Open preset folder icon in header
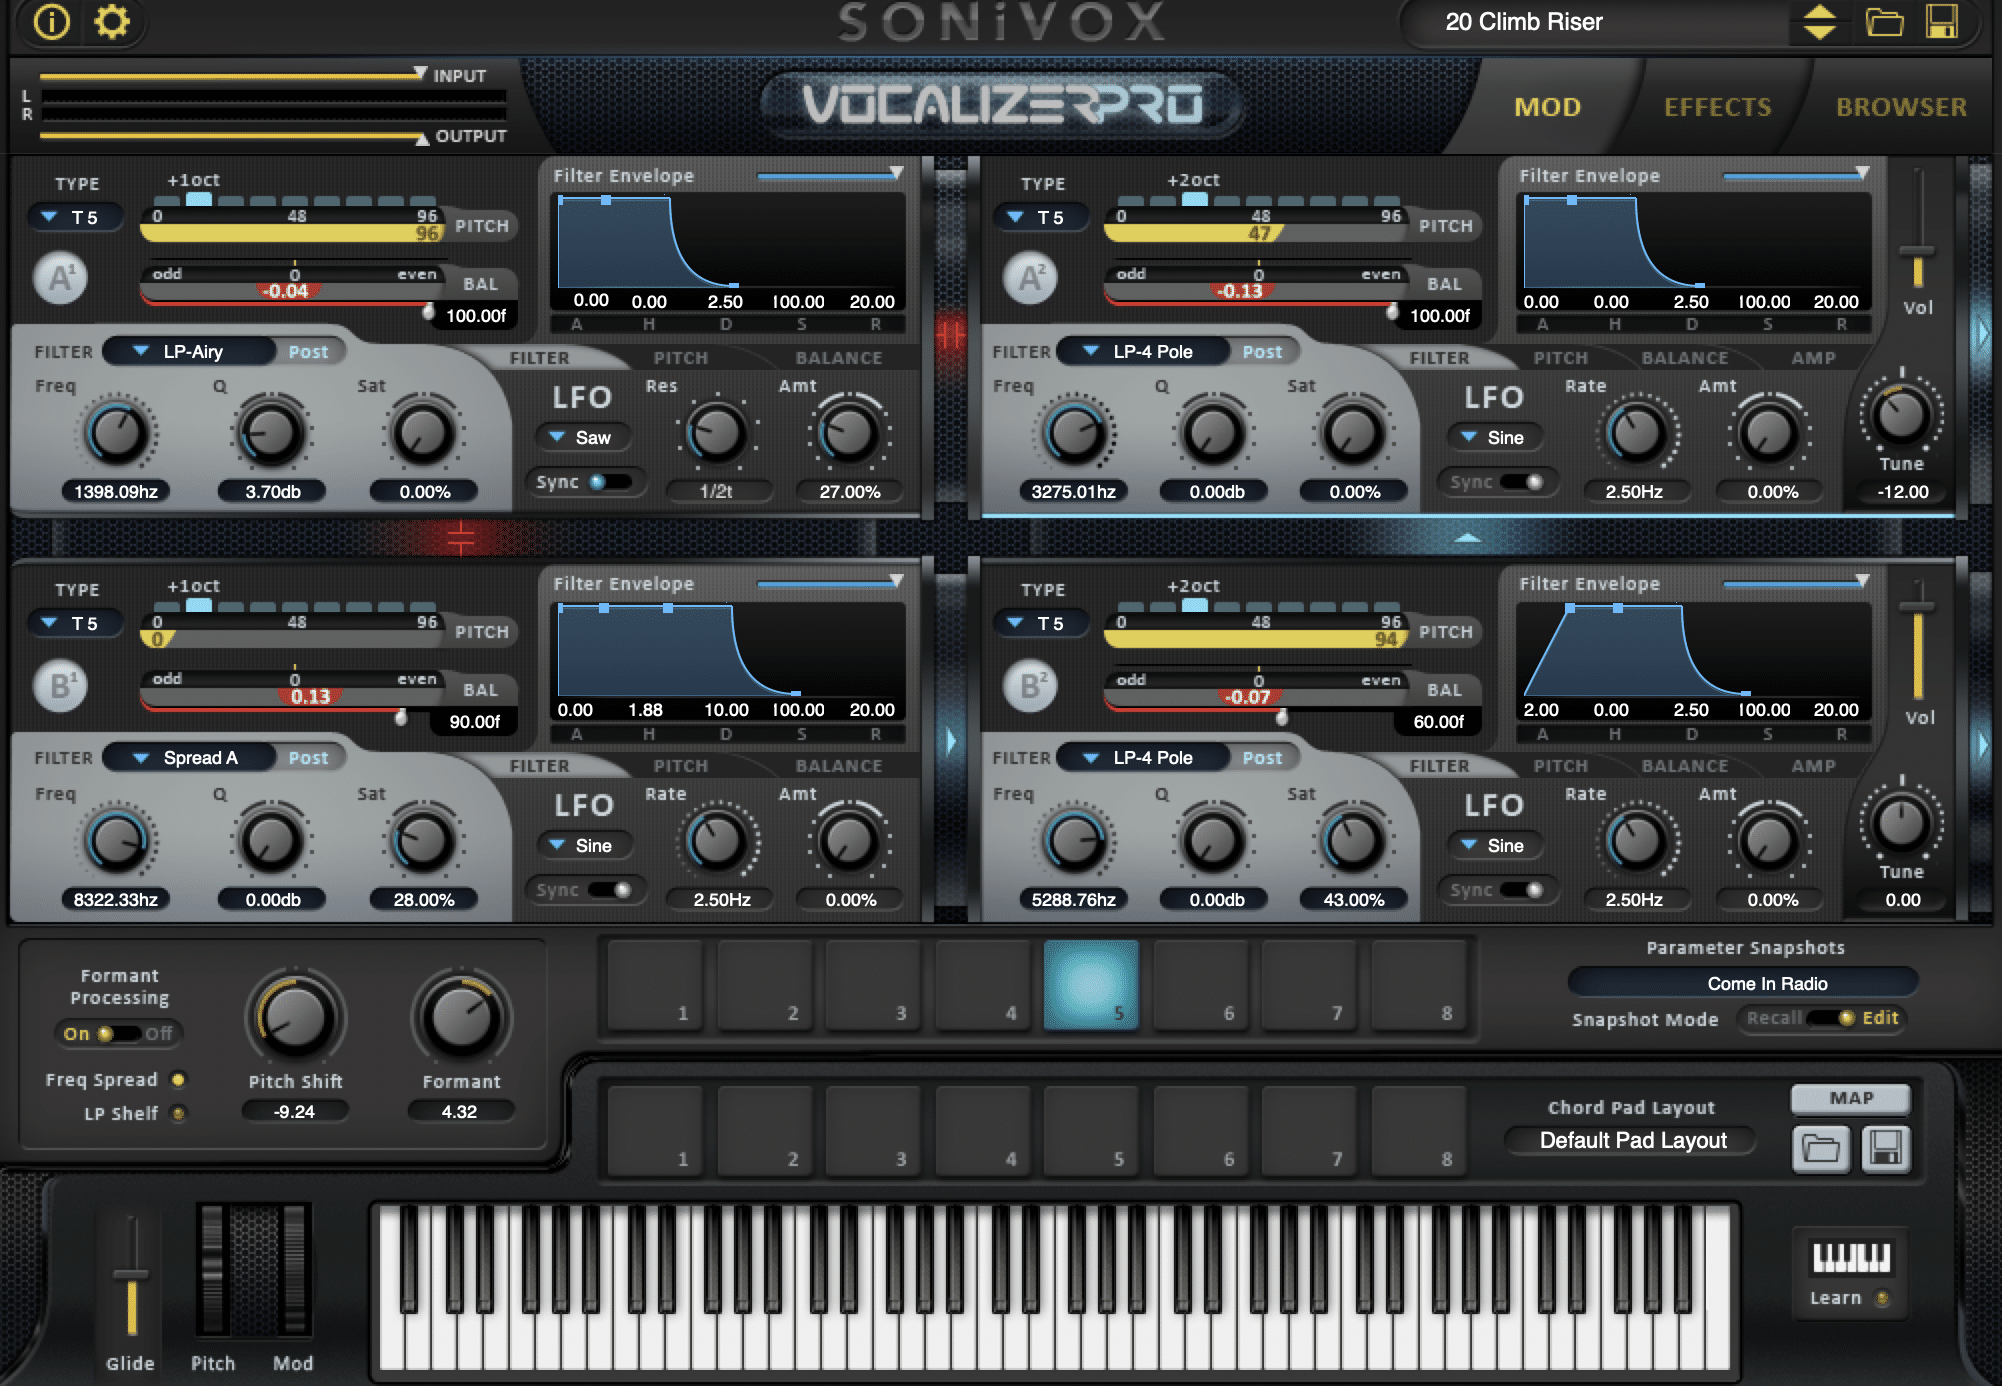Viewport: 2002px width, 1386px height. point(1884,22)
